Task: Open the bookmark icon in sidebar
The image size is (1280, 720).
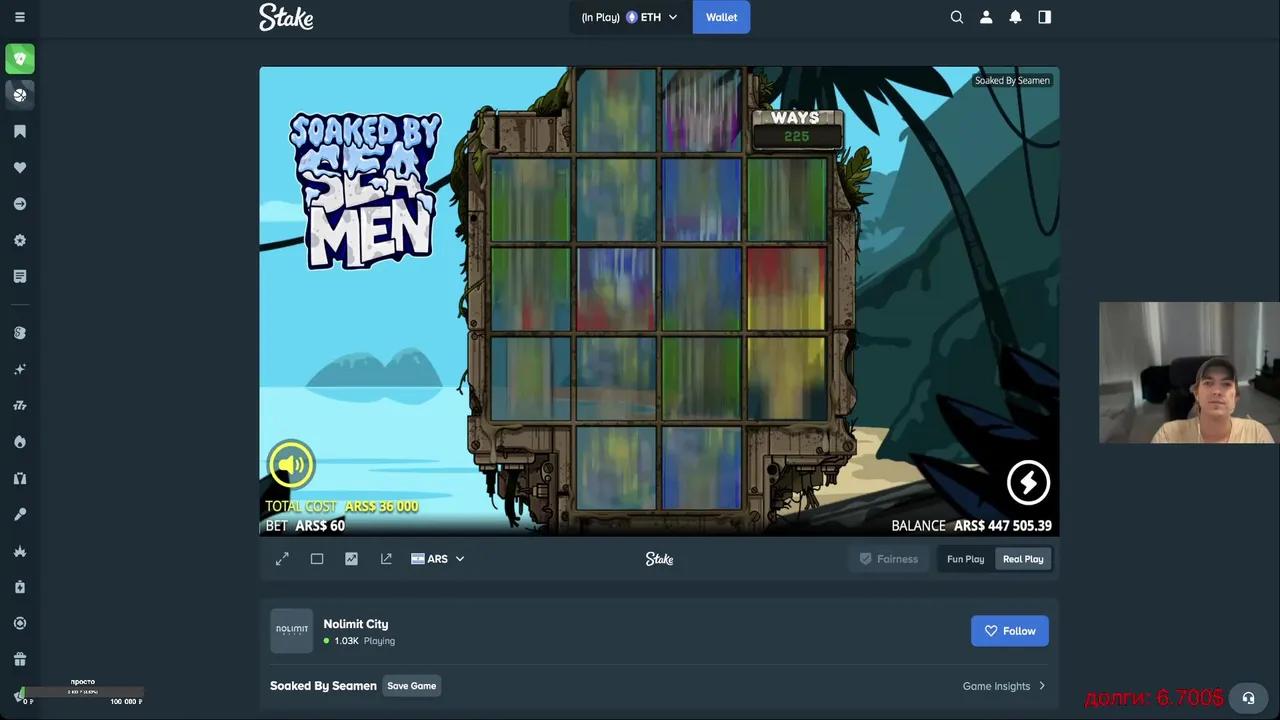Action: pos(20,131)
